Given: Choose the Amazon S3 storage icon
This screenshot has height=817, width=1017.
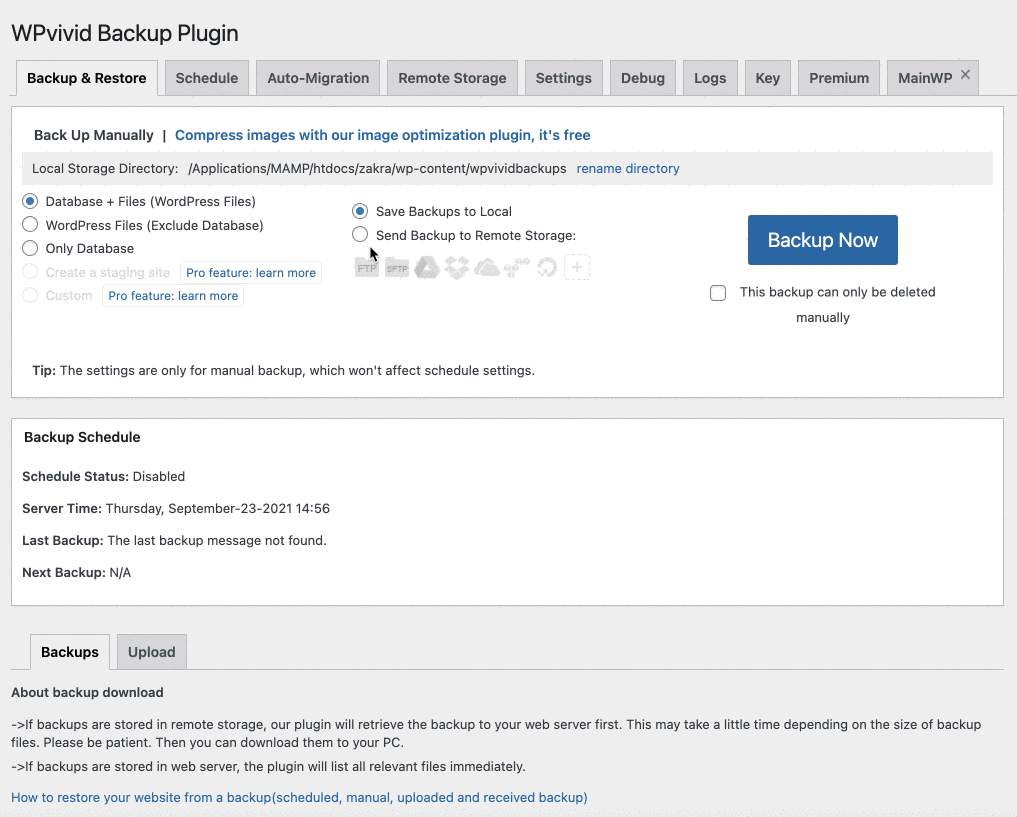Looking at the screenshot, I should point(517,267).
